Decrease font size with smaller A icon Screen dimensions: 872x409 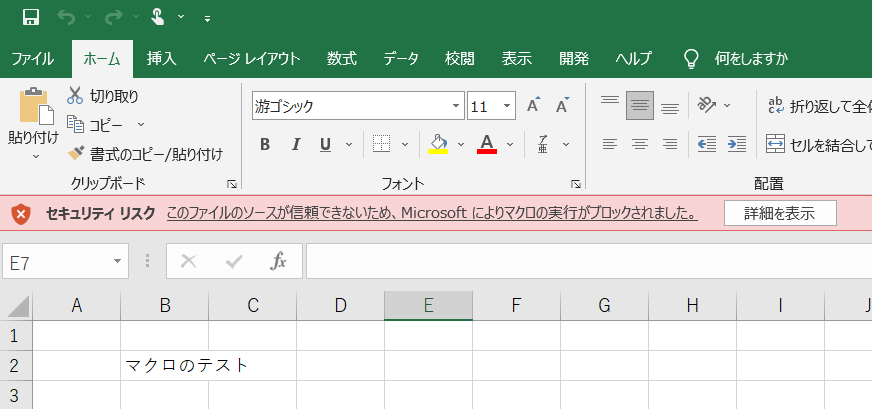point(563,105)
